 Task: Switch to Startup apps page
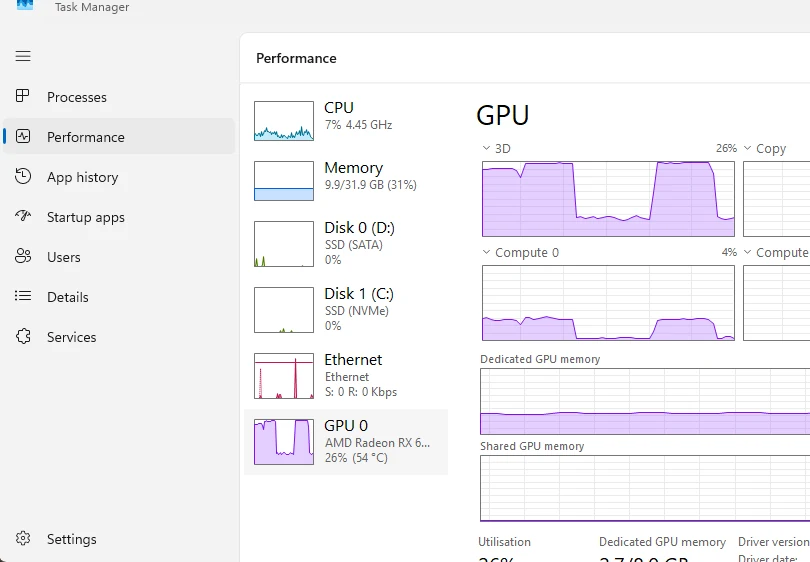coord(119,217)
